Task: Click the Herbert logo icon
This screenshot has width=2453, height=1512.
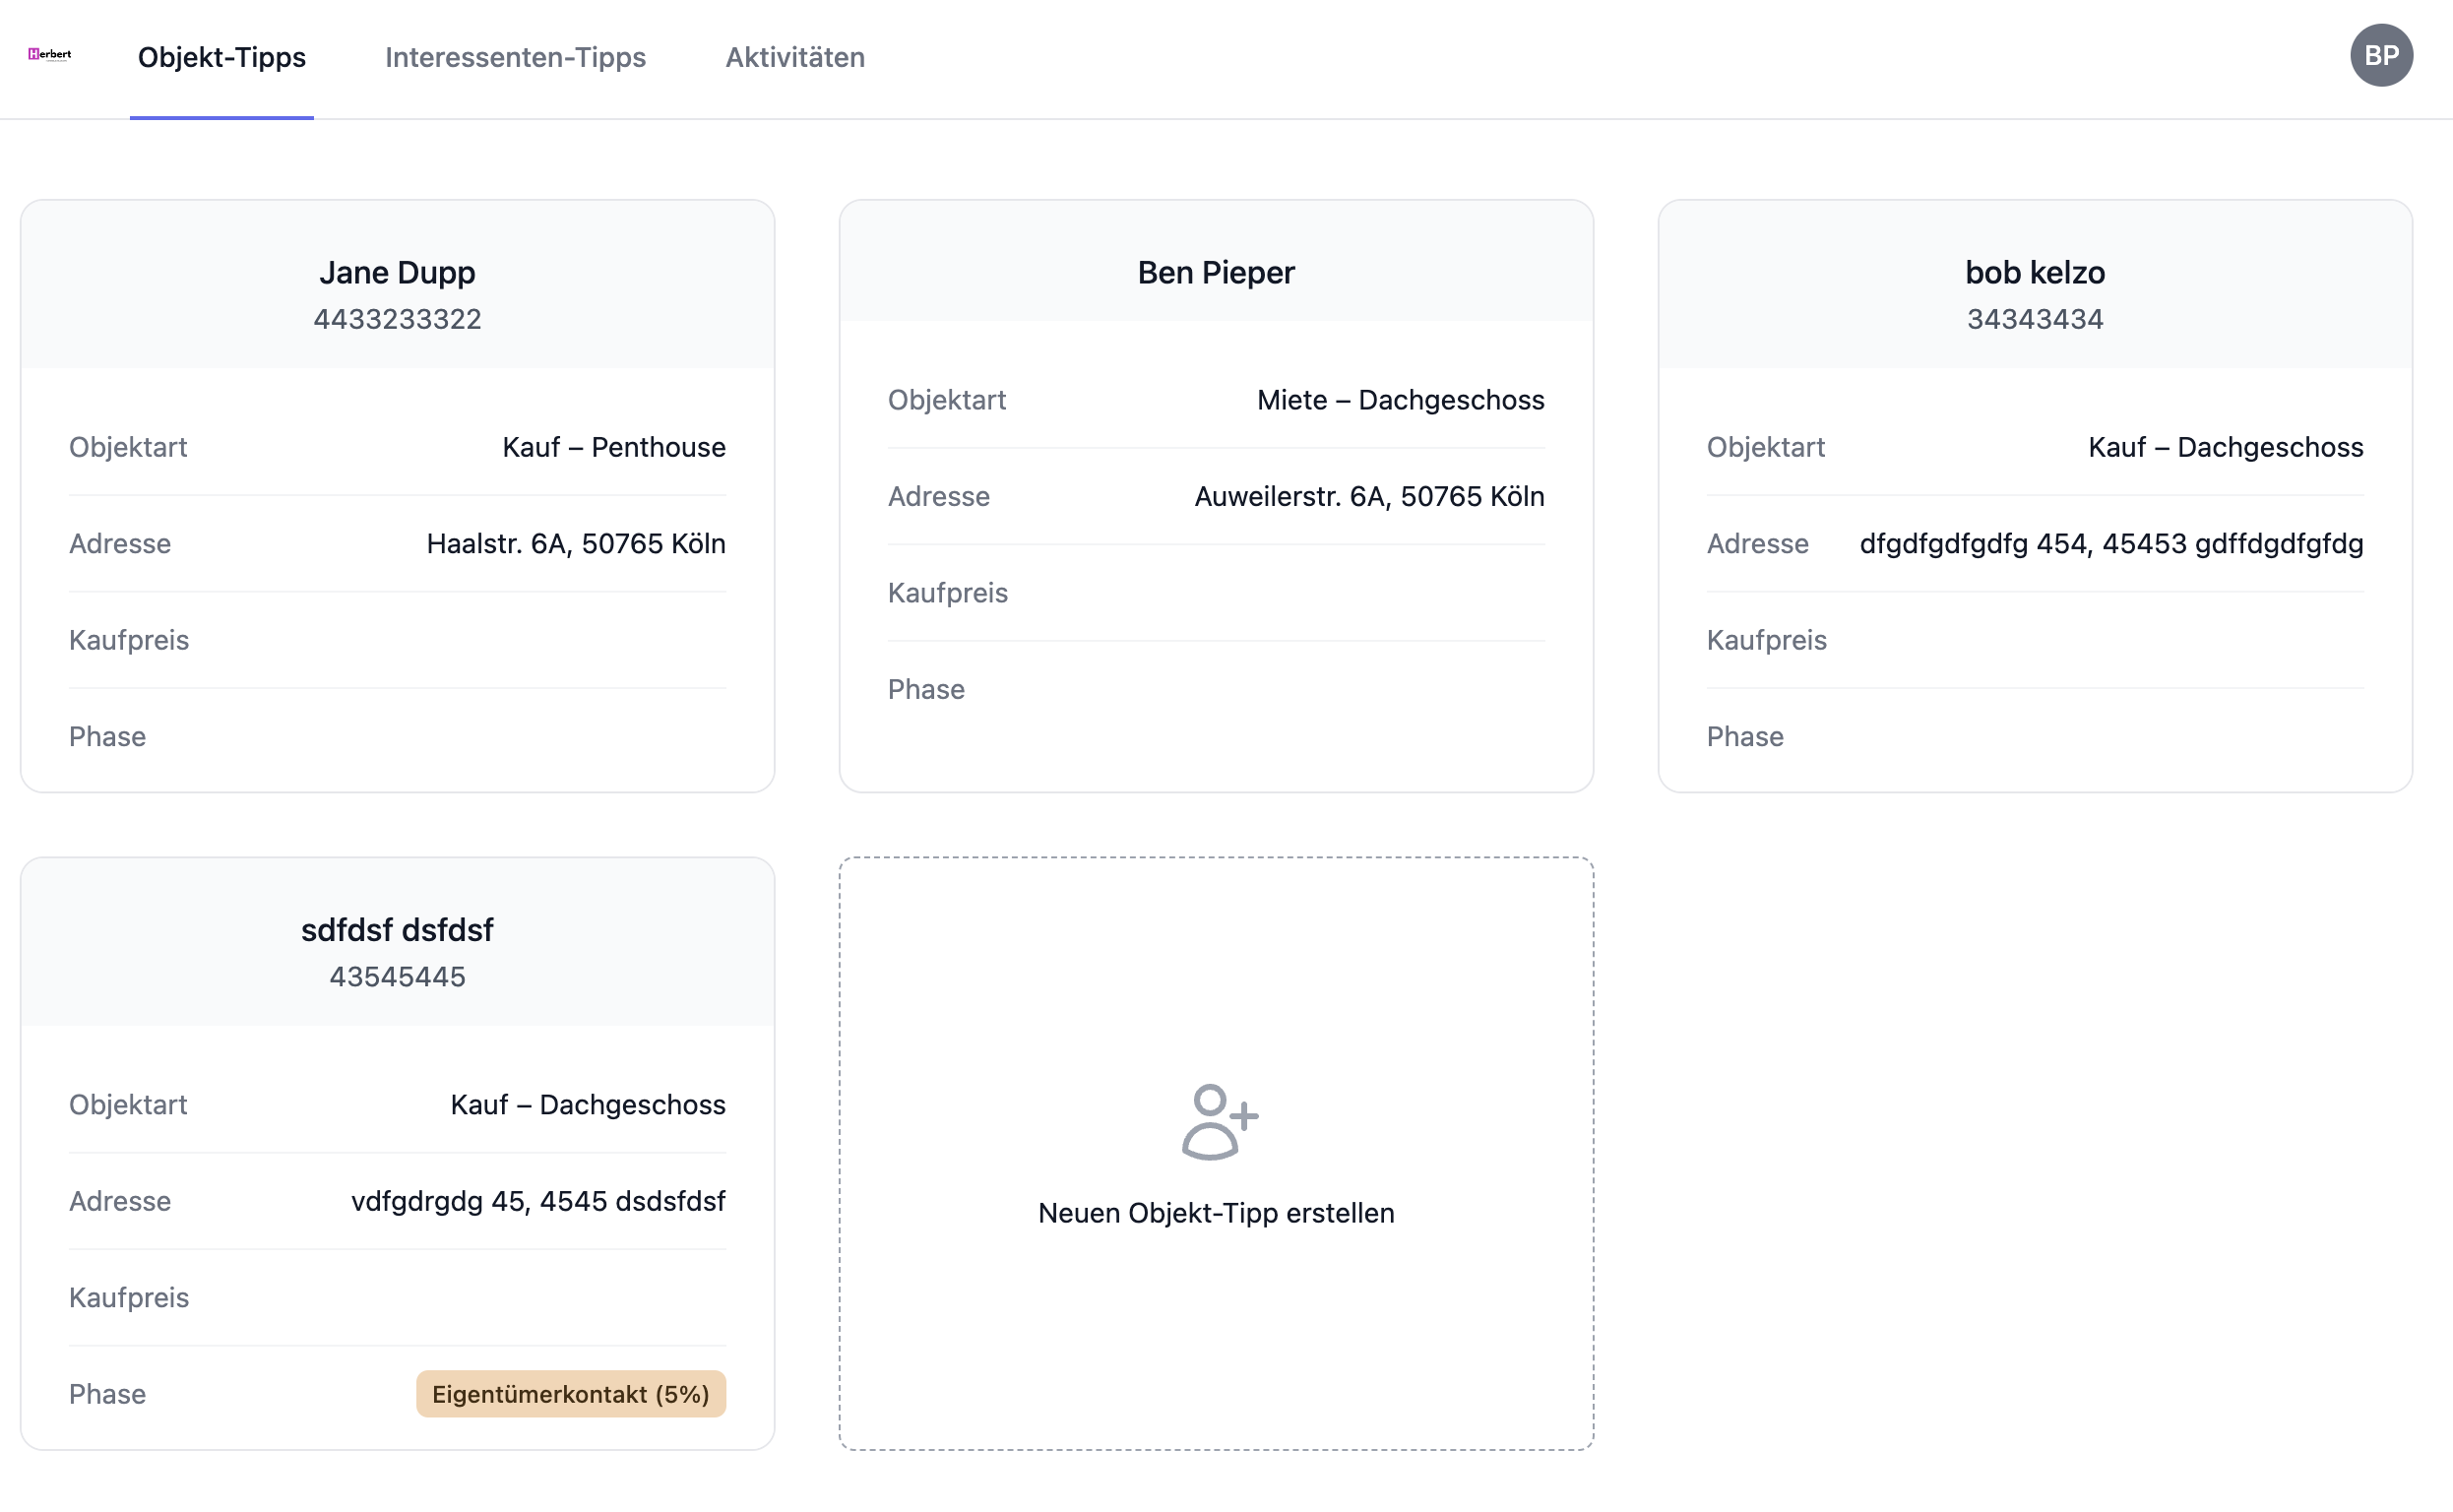Action: [x=49, y=55]
